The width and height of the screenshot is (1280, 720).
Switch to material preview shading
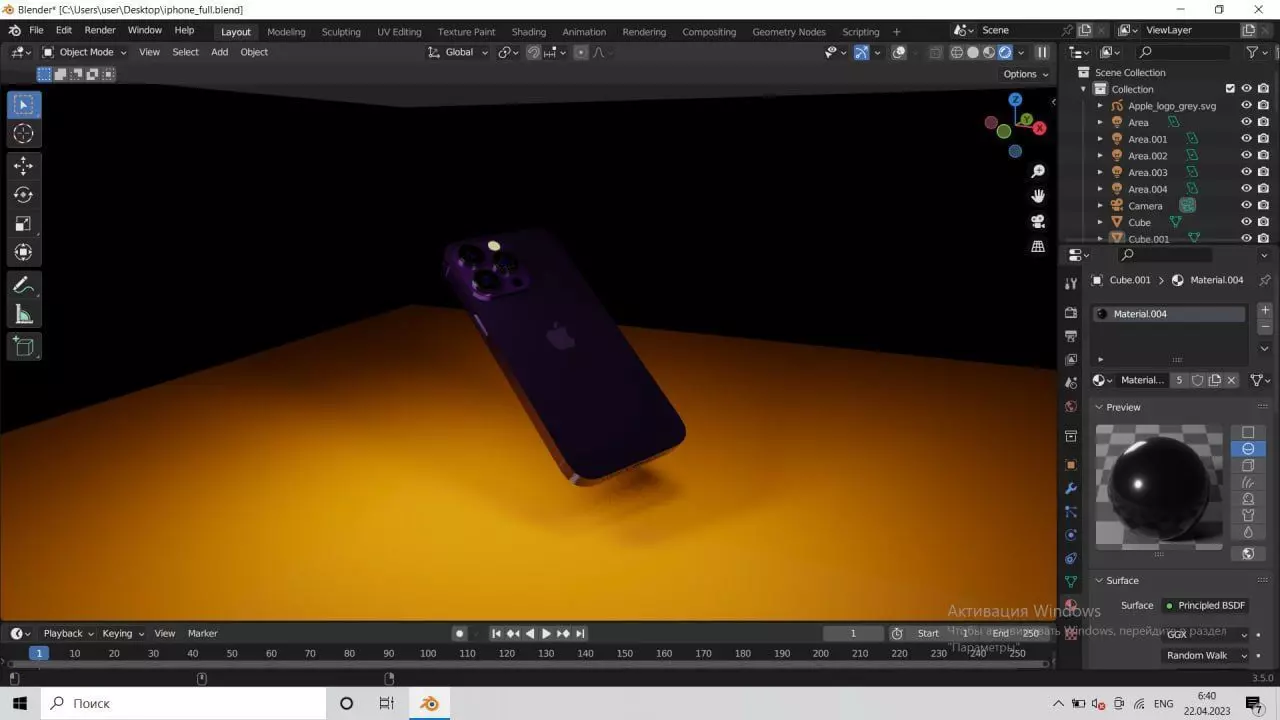pyautogui.click(x=989, y=52)
